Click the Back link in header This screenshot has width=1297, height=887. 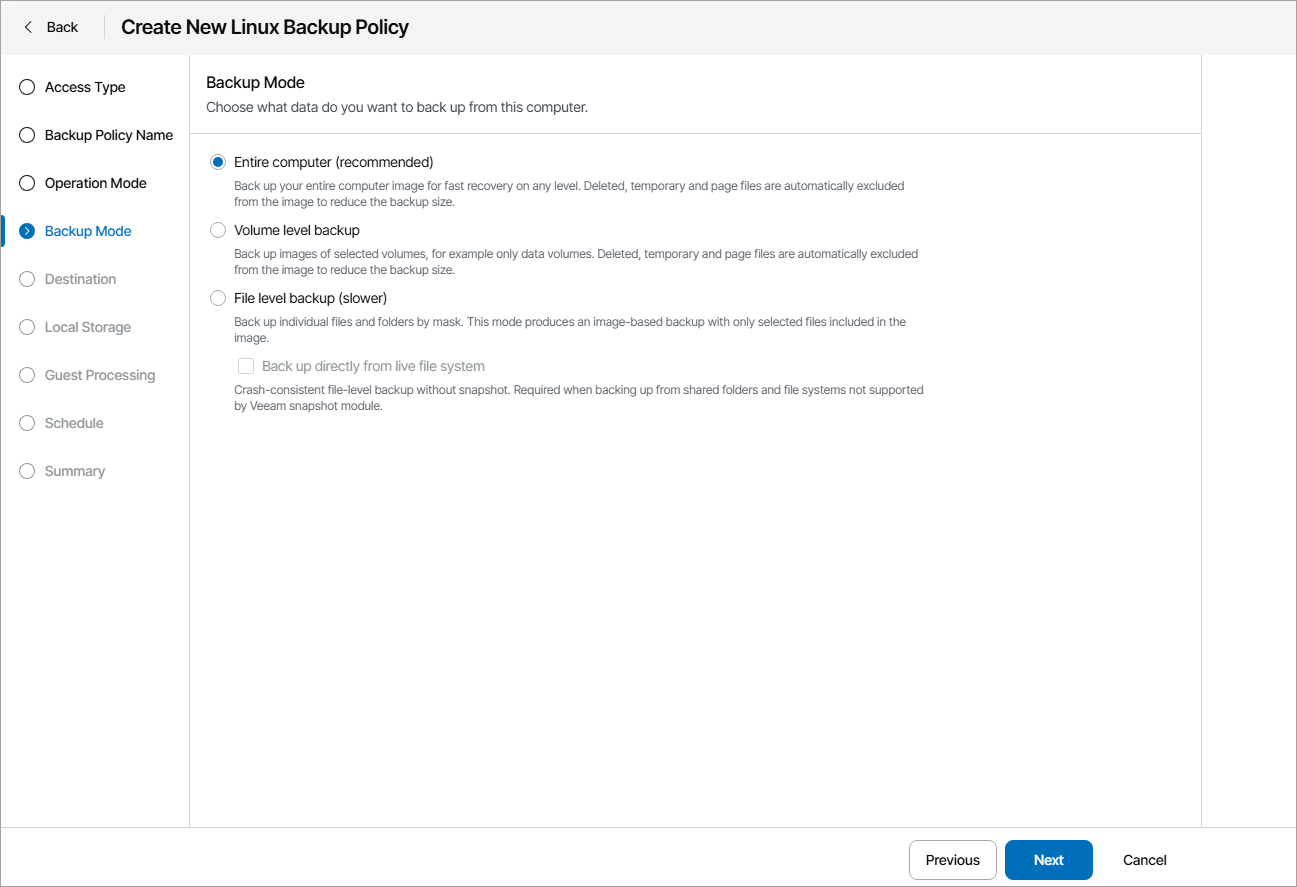pos(62,27)
